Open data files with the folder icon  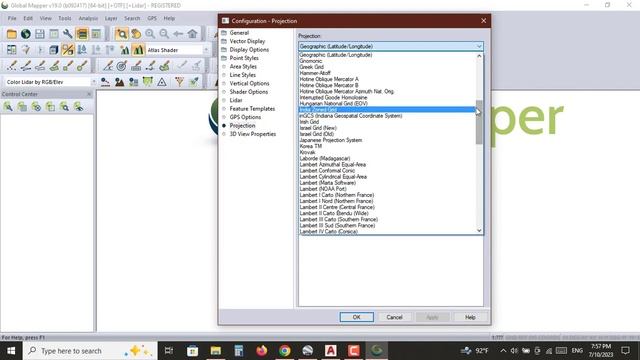pos(11,34)
